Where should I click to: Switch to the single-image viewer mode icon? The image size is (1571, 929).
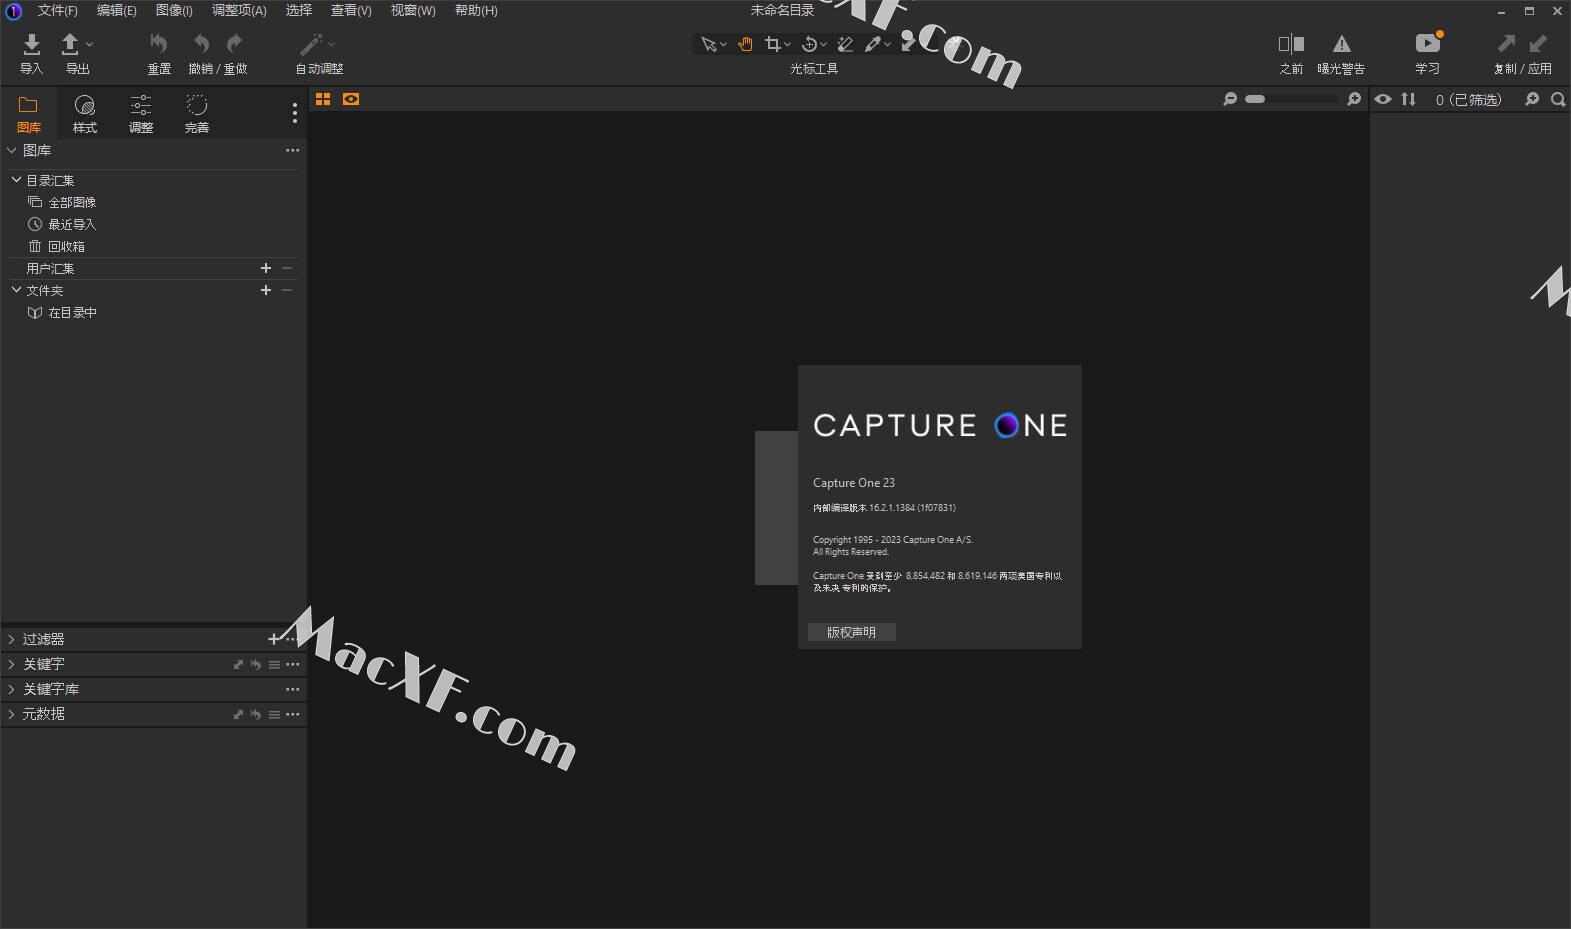click(351, 99)
